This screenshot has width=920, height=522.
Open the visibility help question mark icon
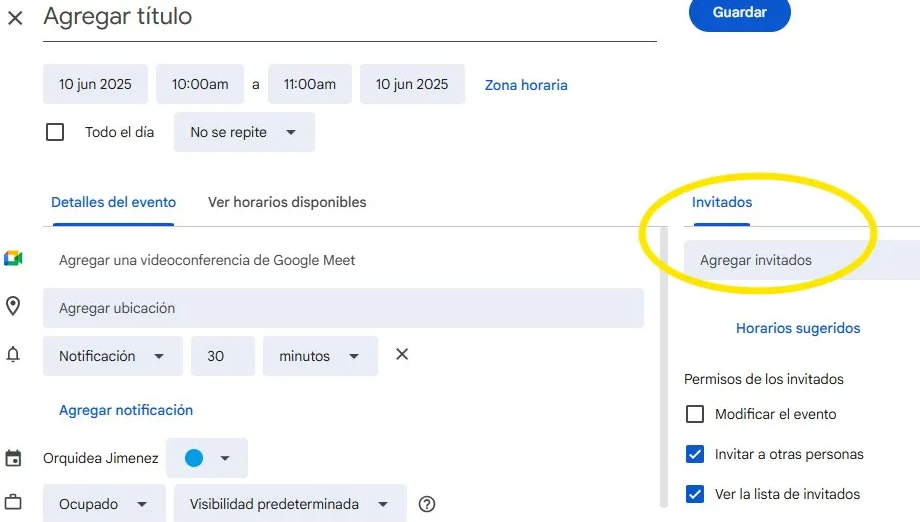[x=427, y=504]
